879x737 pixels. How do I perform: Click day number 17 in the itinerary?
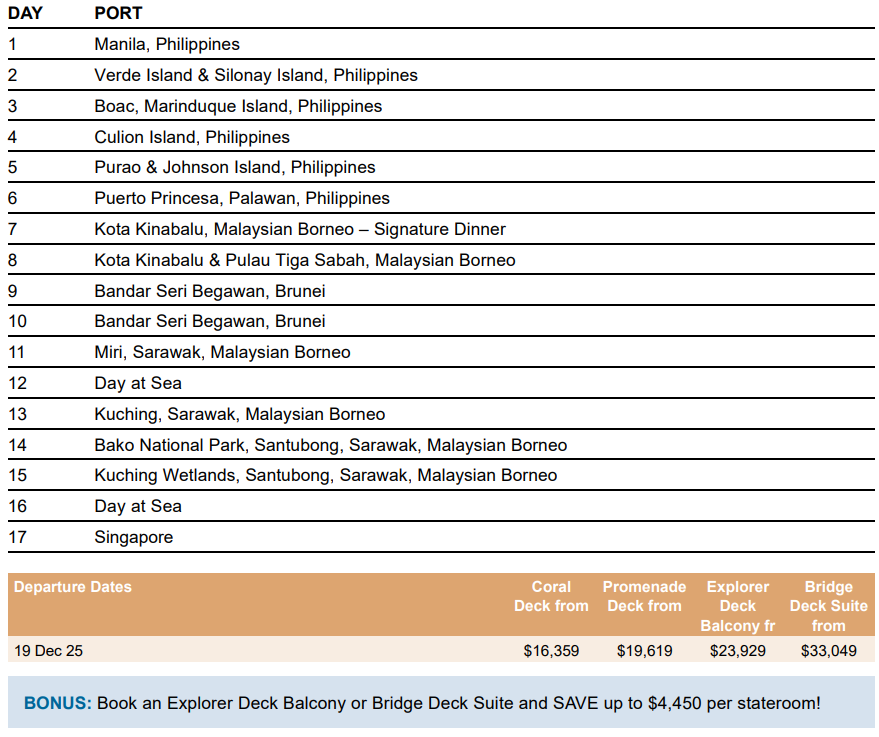(x=17, y=537)
